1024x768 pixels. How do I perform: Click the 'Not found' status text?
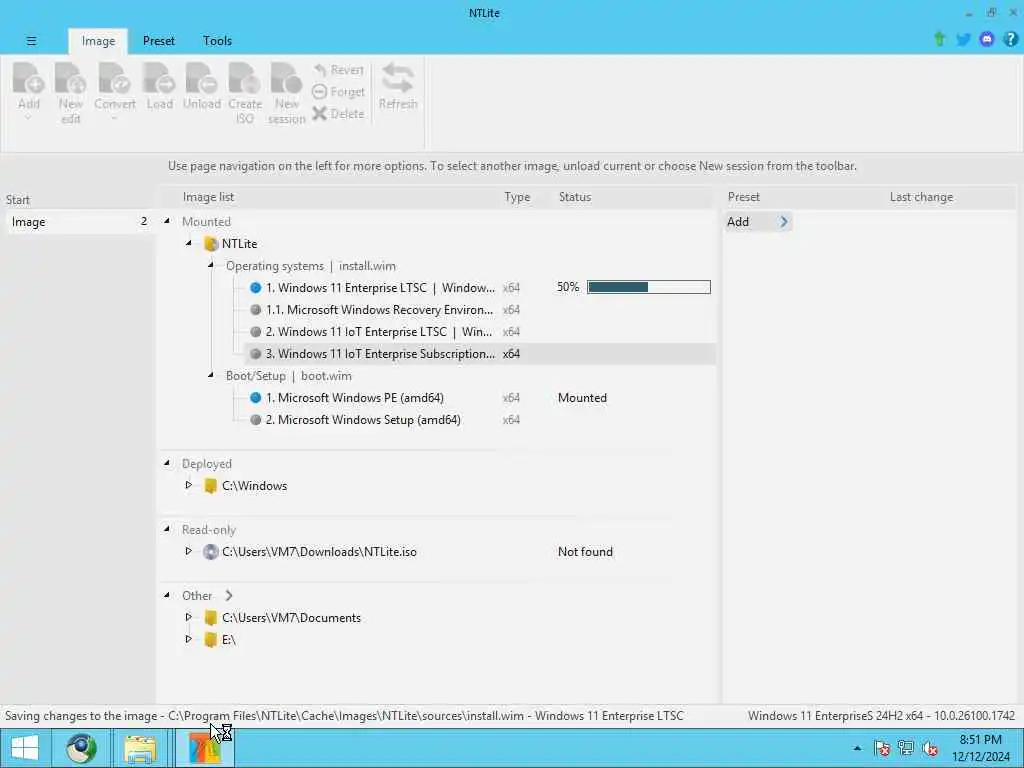(585, 552)
